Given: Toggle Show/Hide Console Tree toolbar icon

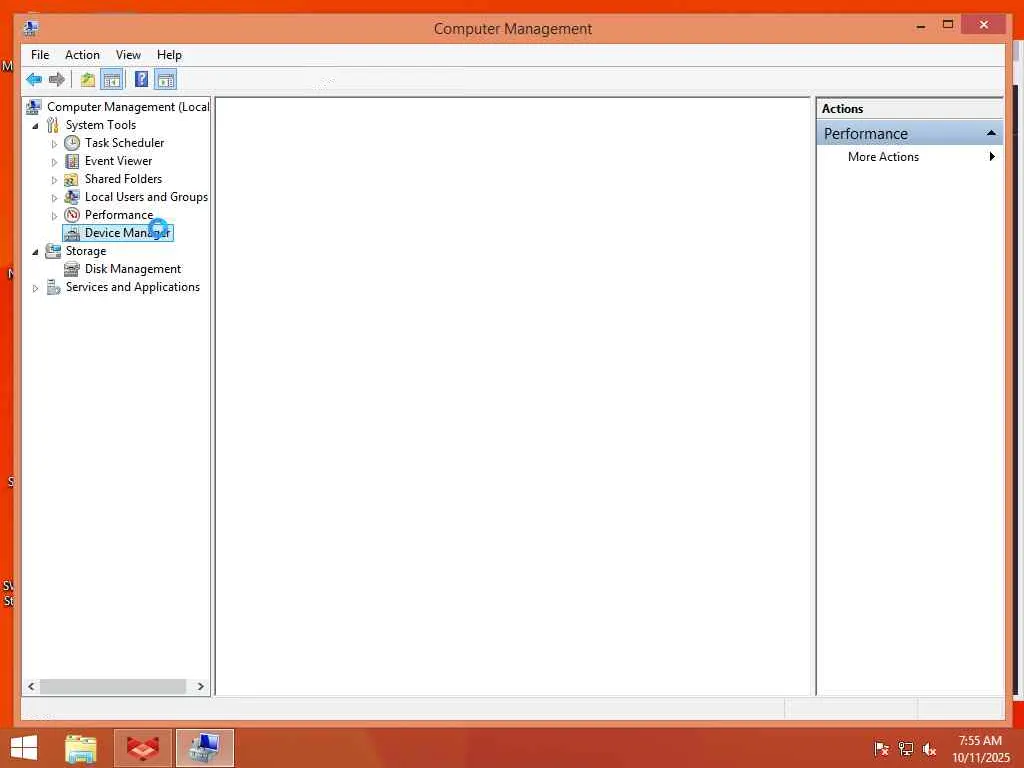Looking at the screenshot, I should (112, 80).
